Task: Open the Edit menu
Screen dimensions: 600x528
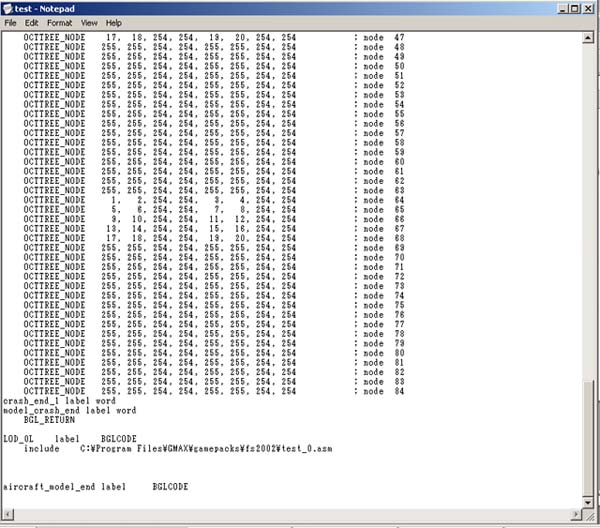Action: (x=32, y=22)
